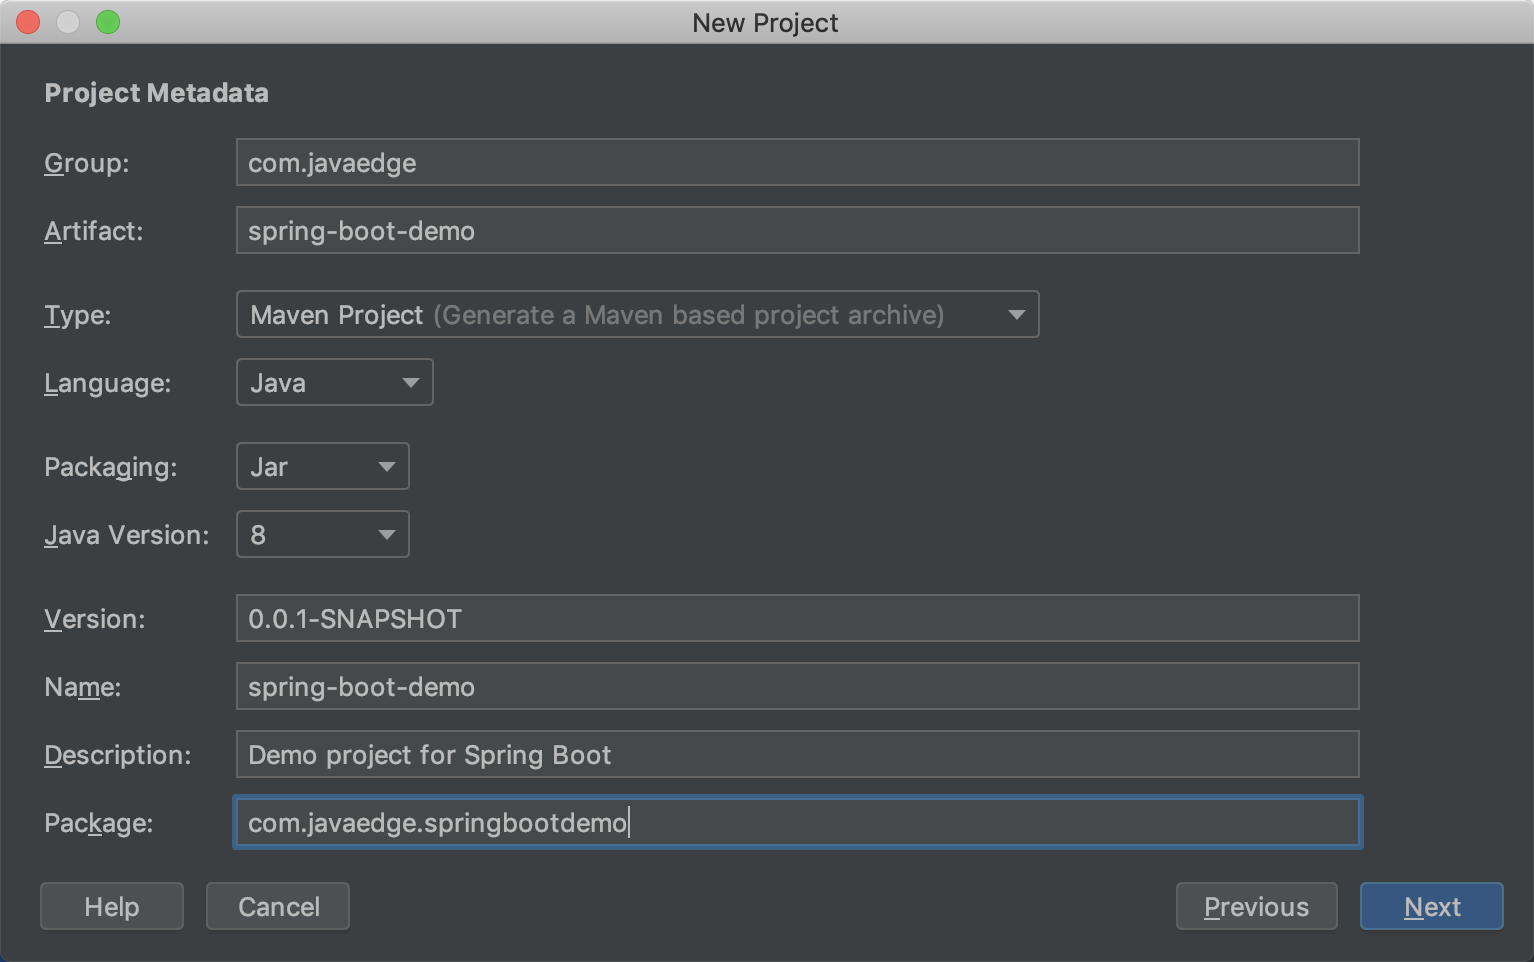Image resolution: width=1534 pixels, height=962 pixels.
Task: Click the Java Version label
Action: [127, 535]
